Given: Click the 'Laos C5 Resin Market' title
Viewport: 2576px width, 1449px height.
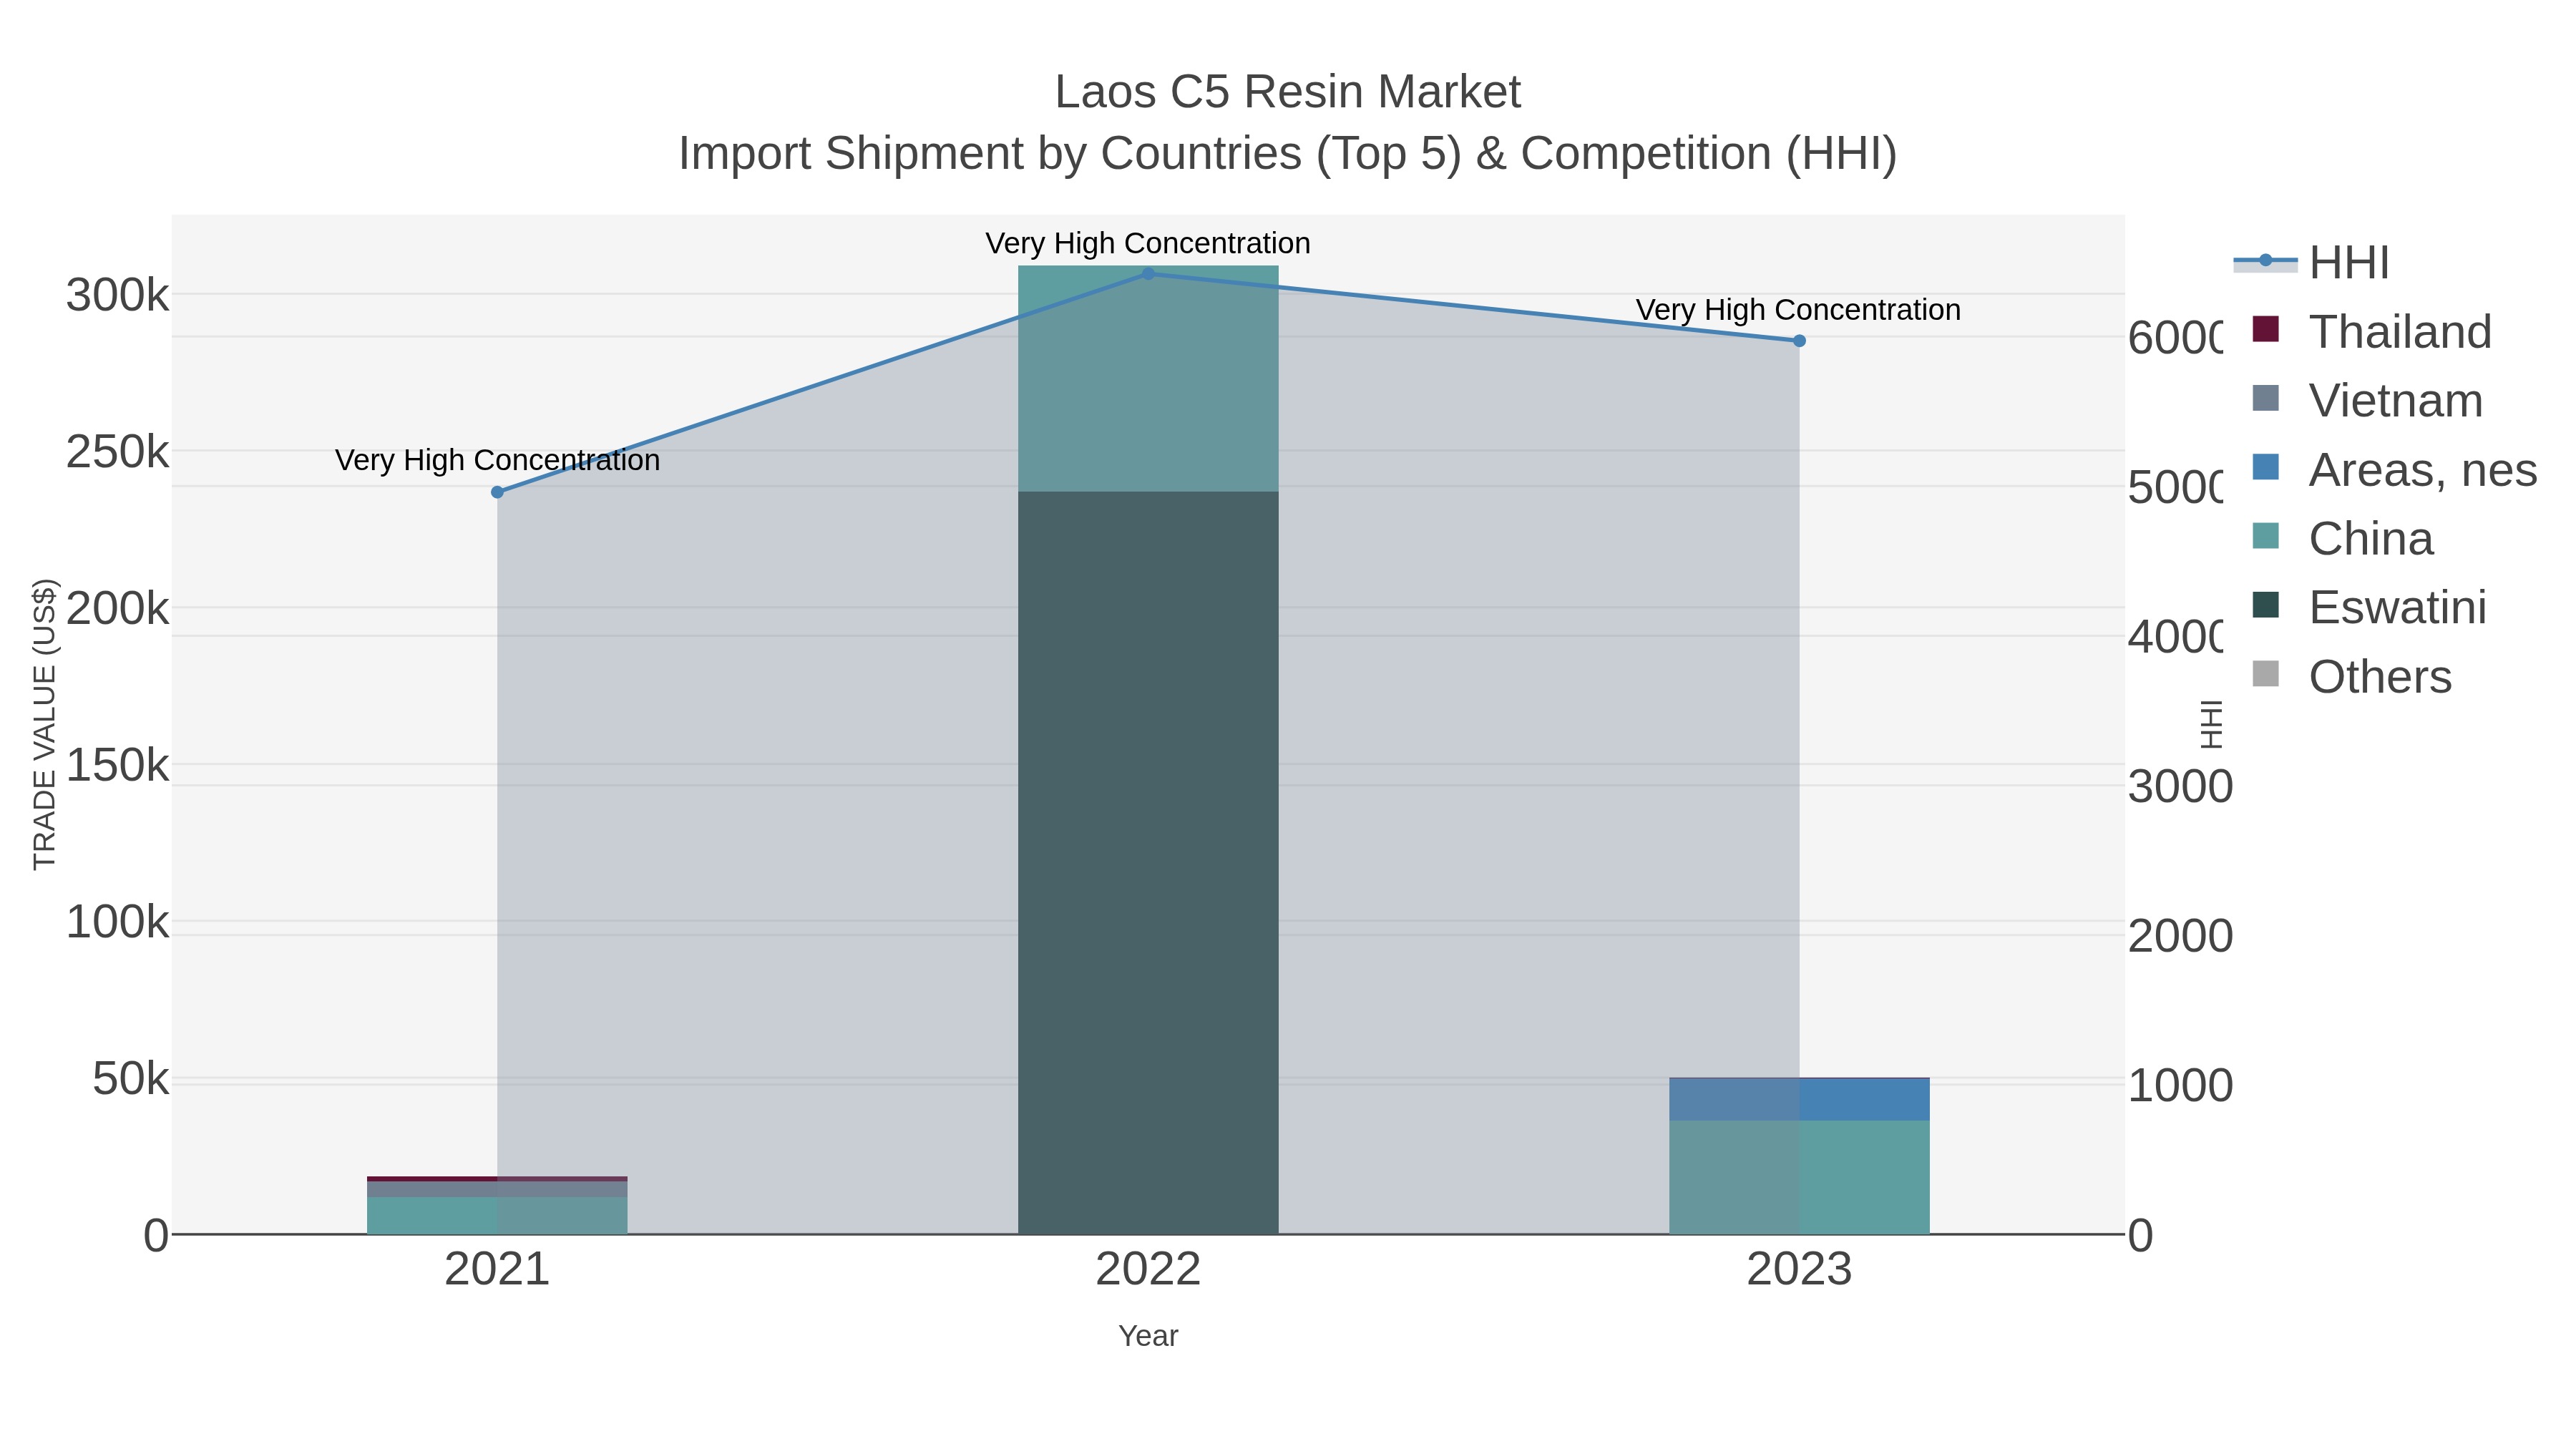Looking at the screenshot, I should click(1288, 92).
